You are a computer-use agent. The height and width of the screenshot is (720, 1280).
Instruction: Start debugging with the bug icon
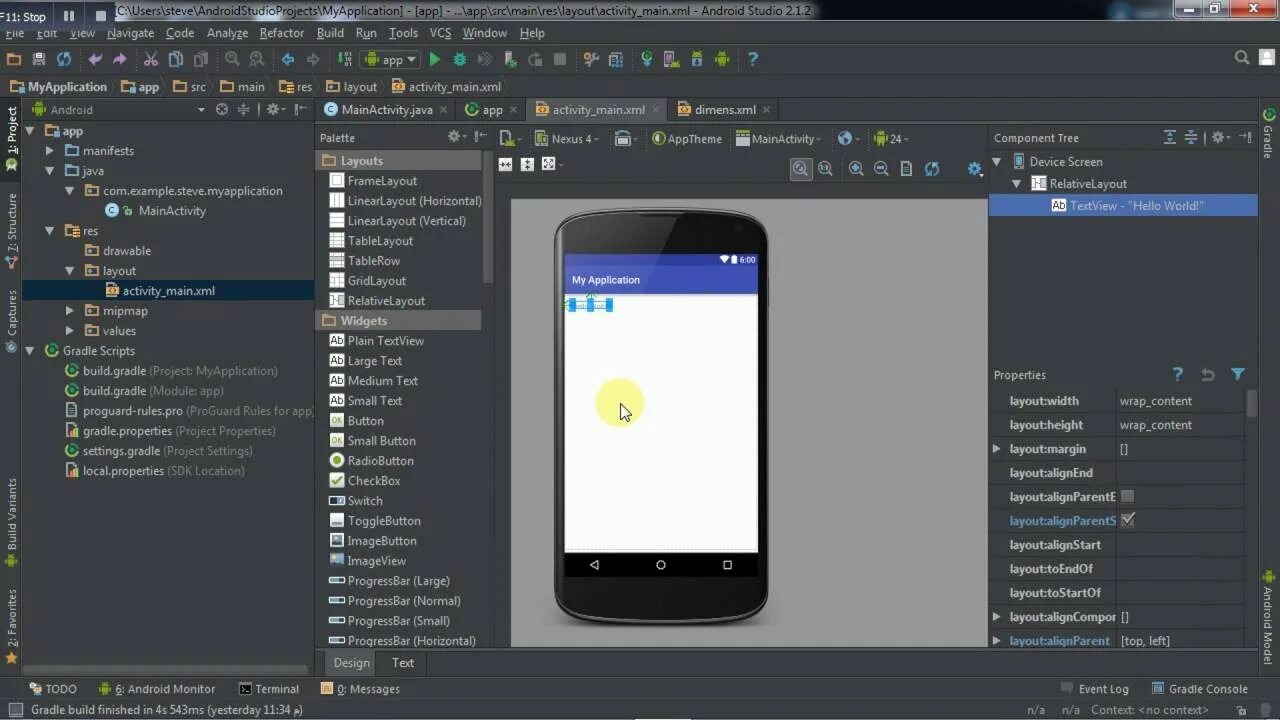pyautogui.click(x=459, y=59)
